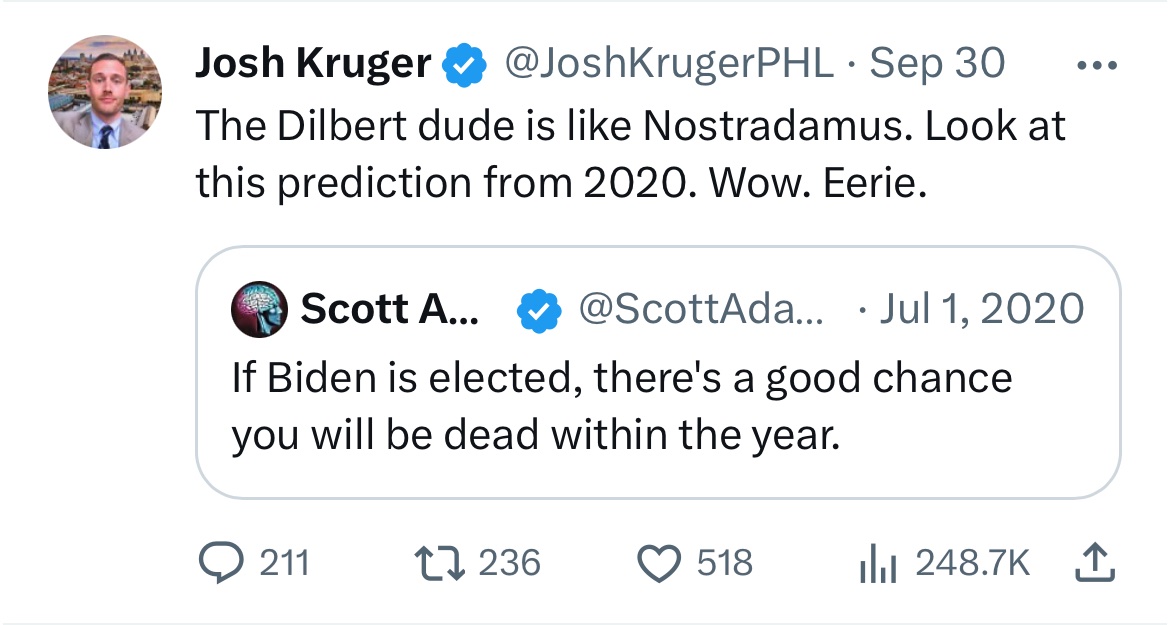Click Josh Kruger's blue verified badge
The image size is (1170, 625).
[x=464, y=65]
